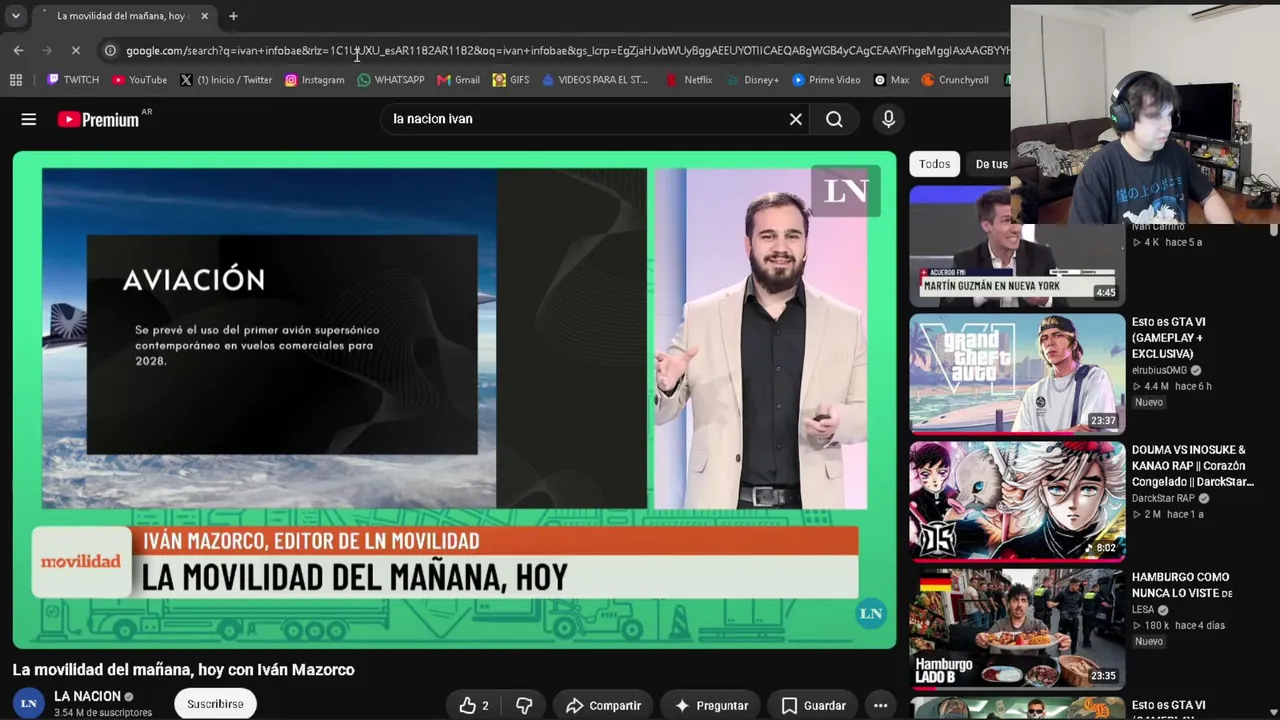The height and width of the screenshot is (720, 1280).
Task: Open the LA NACION channel name link
Action: tap(87, 696)
